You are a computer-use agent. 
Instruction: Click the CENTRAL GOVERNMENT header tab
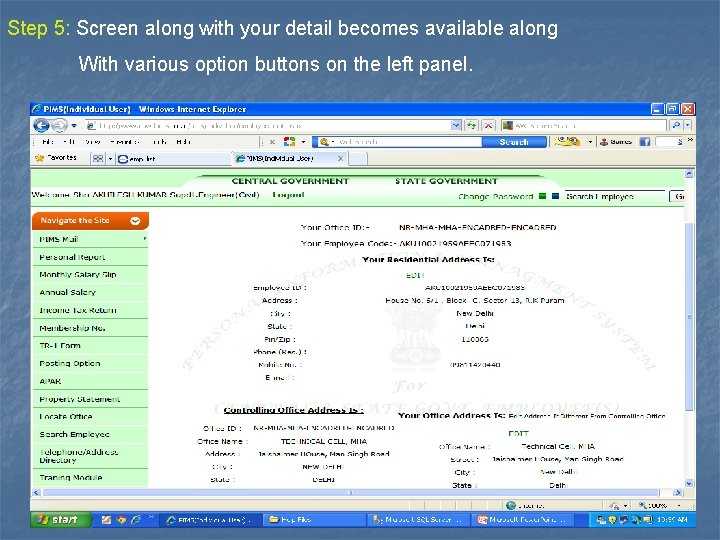pyautogui.click(x=290, y=181)
